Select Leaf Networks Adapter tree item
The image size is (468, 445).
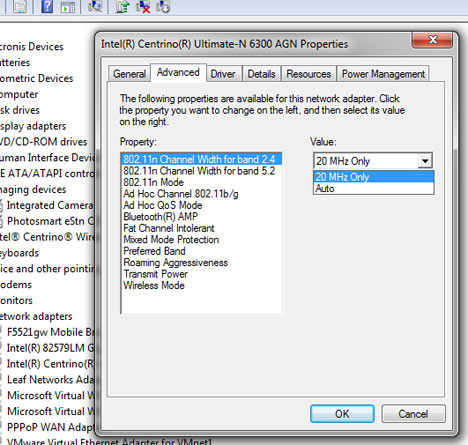click(x=51, y=379)
